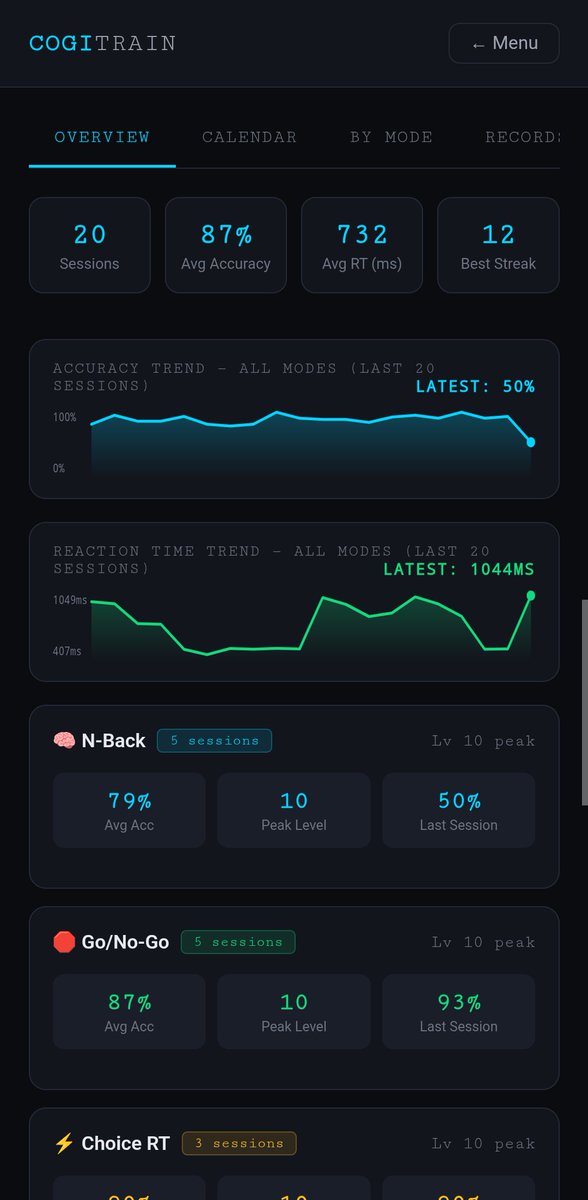Click the Accuracy Trend chart title
This screenshot has height=1200, width=588.
[244, 377]
